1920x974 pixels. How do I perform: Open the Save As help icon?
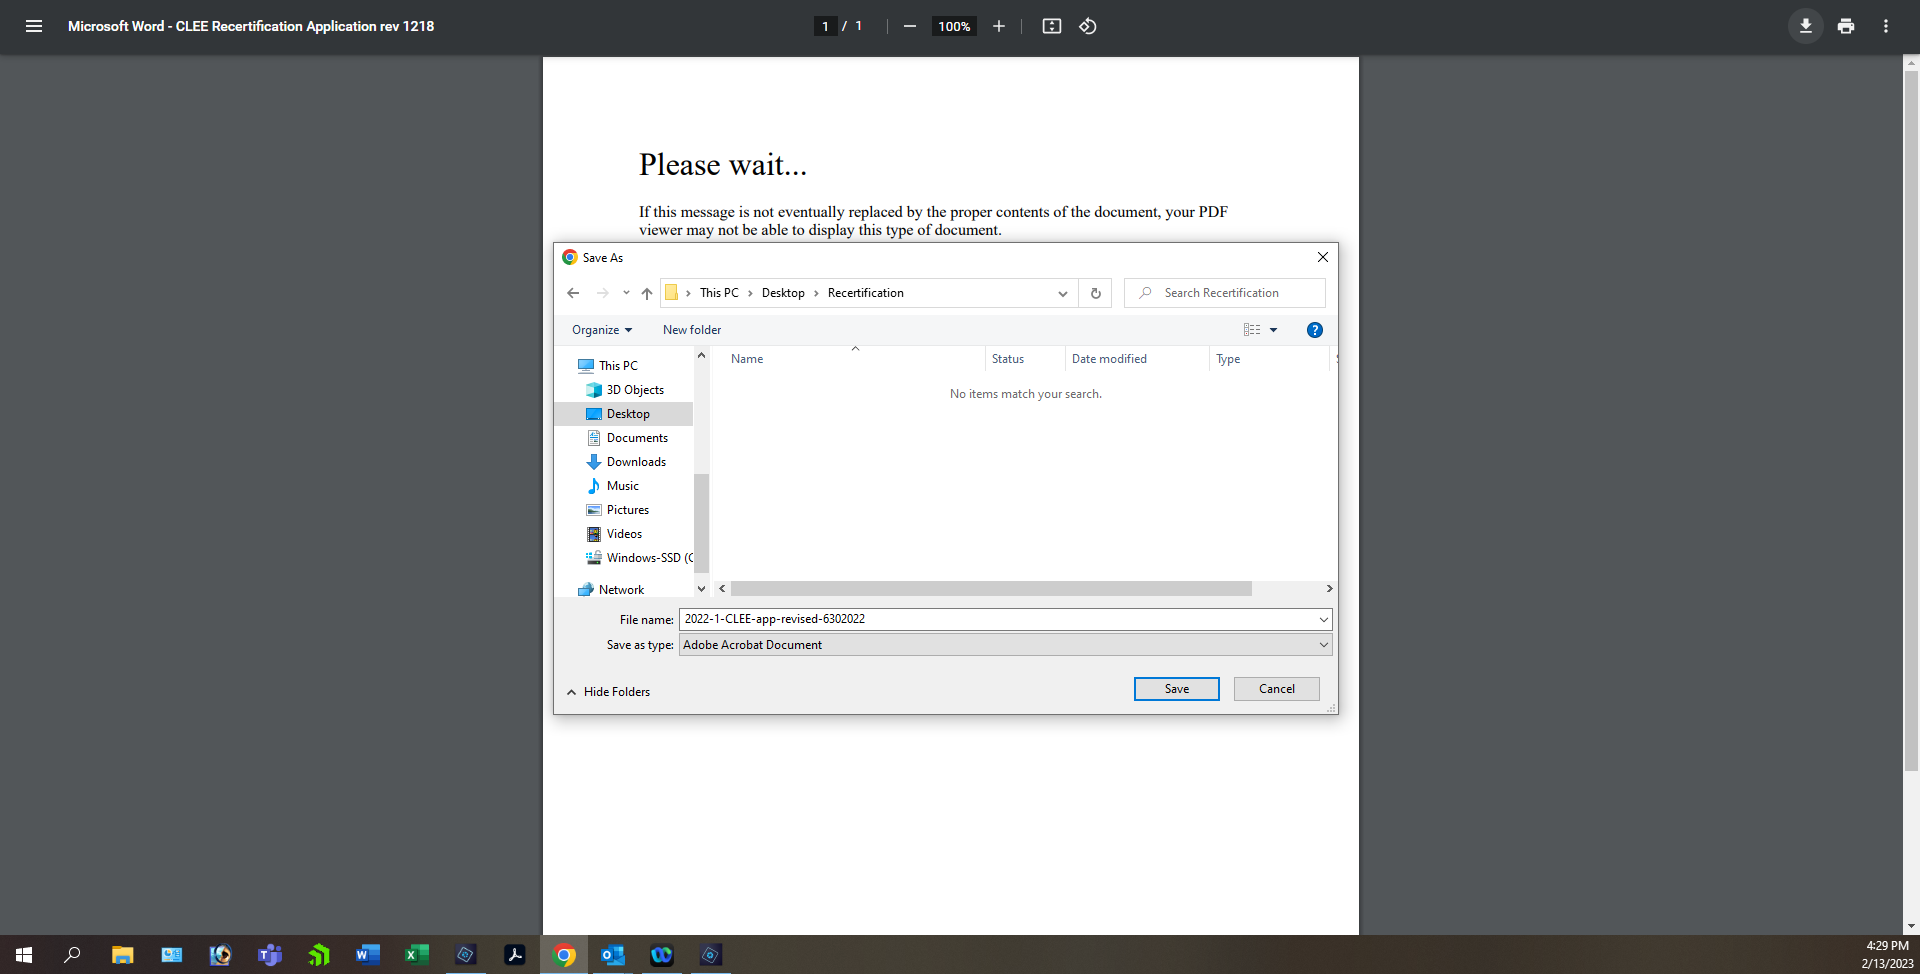[x=1314, y=330]
